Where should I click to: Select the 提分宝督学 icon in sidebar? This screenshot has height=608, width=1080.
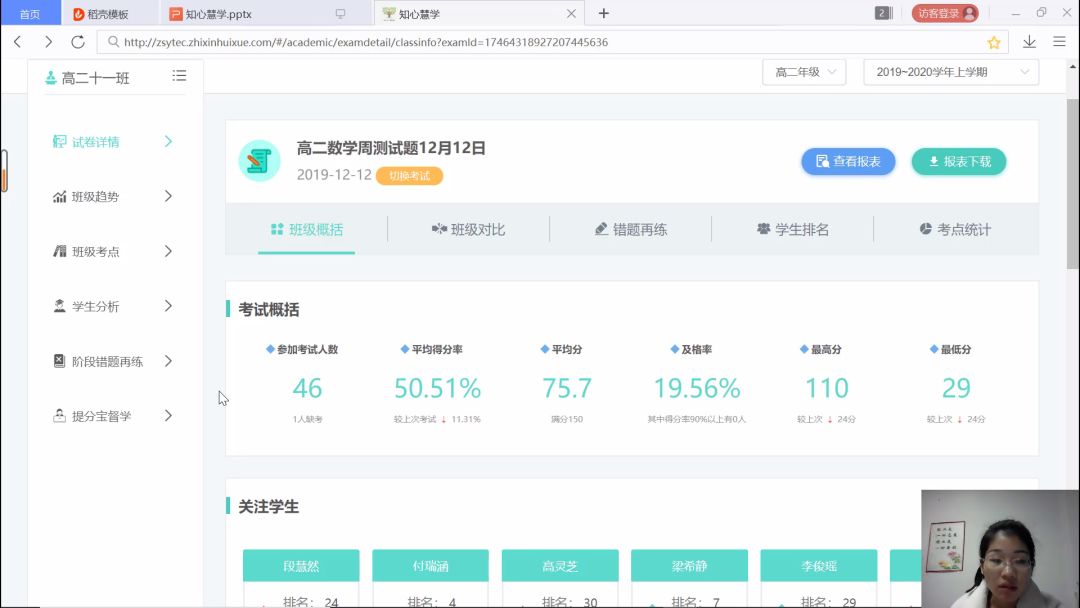pyautogui.click(x=61, y=416)
